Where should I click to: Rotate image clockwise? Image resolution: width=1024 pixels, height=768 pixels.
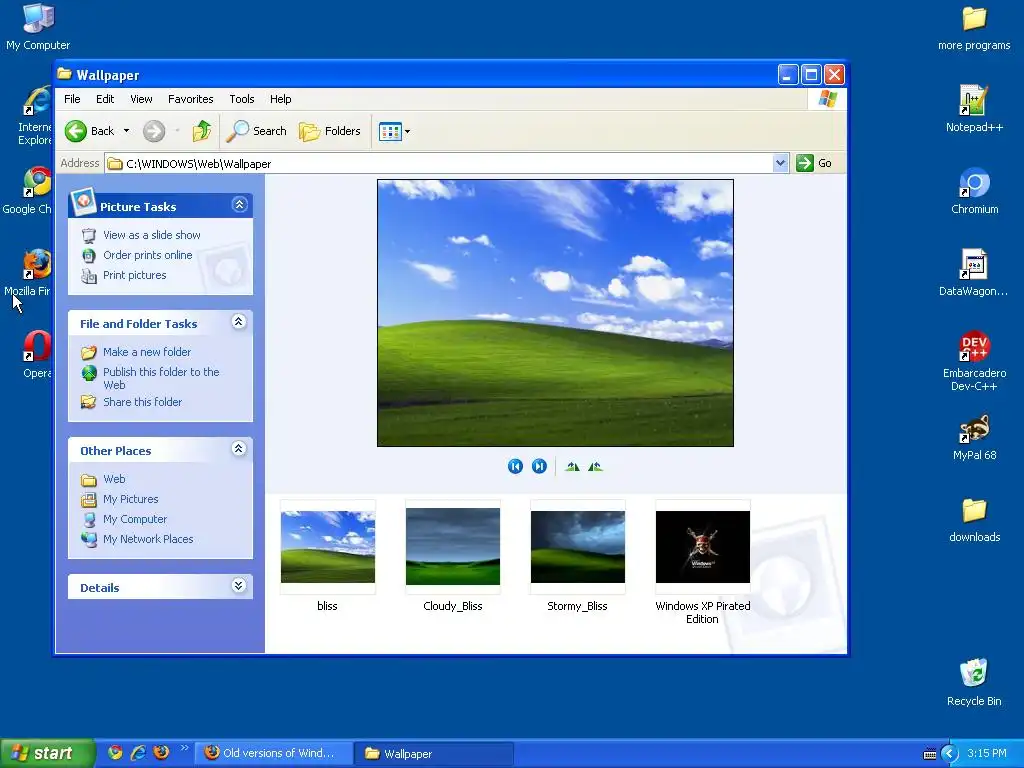[573, 466]
